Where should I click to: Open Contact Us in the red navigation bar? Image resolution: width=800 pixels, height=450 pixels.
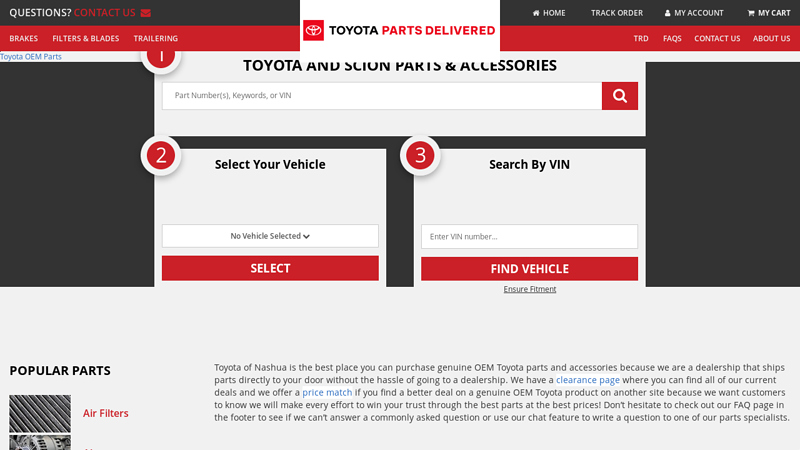point(717,38)
